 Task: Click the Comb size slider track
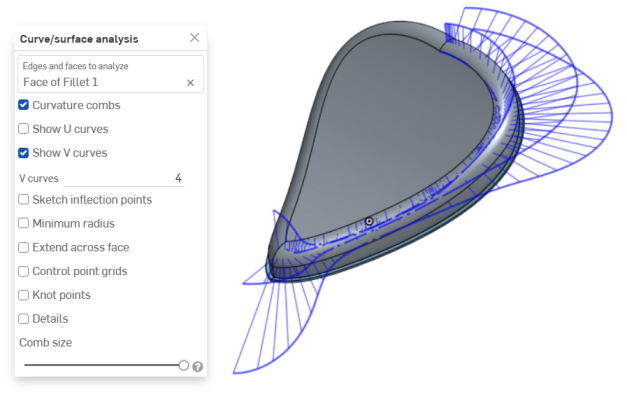102,365
